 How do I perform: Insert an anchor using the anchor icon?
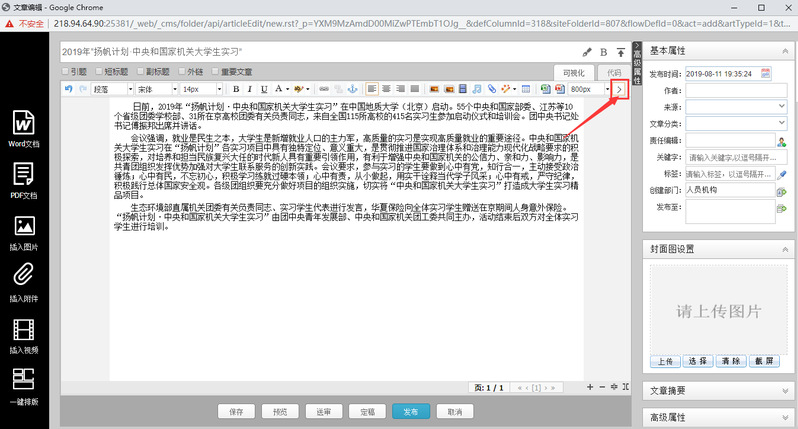353,89
